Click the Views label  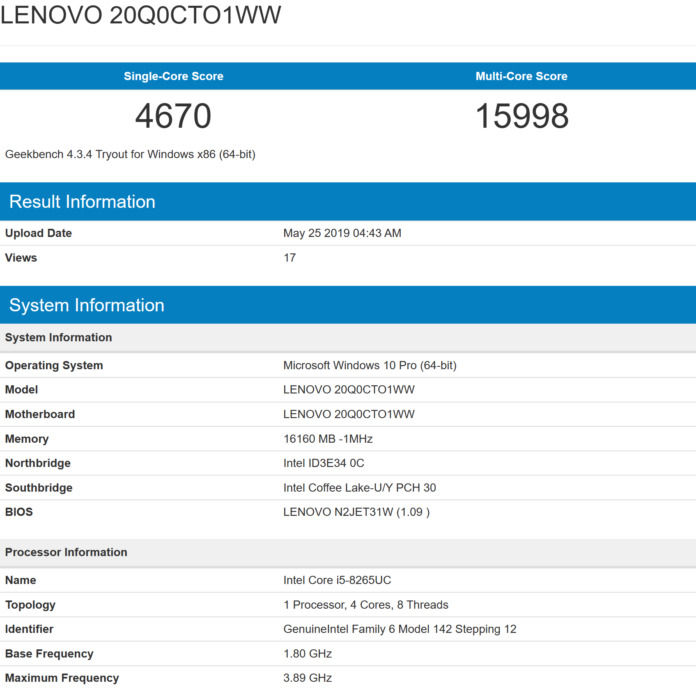click(x=21, y=258)
